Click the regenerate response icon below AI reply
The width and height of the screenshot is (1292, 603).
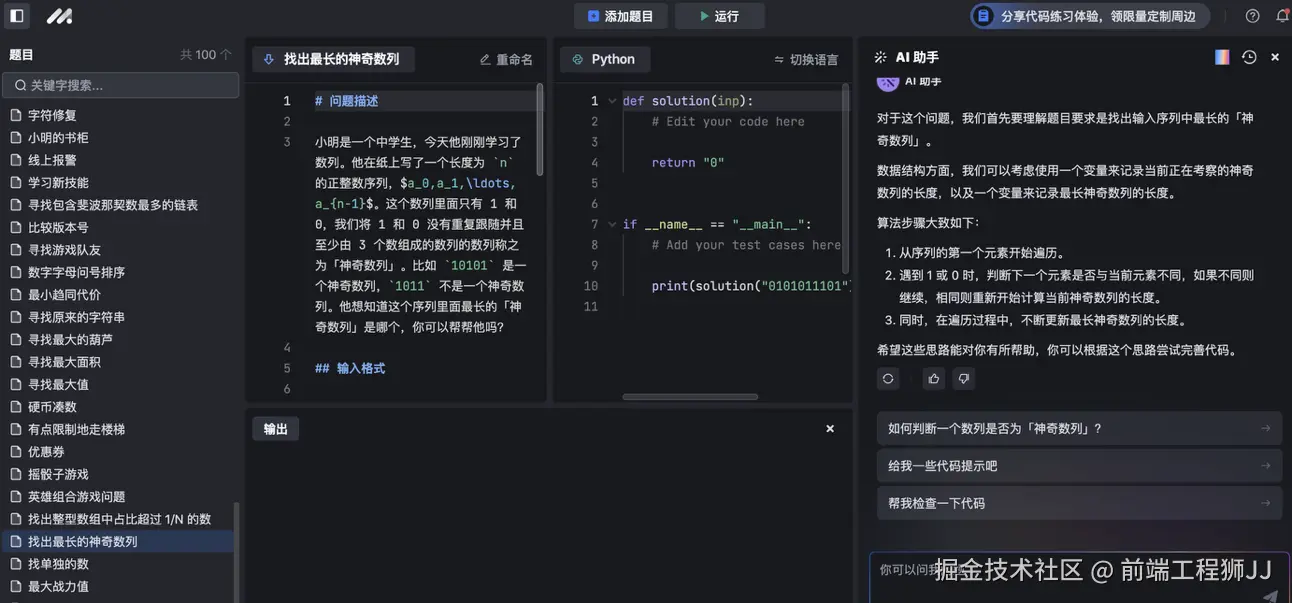[x=887, y=377]
